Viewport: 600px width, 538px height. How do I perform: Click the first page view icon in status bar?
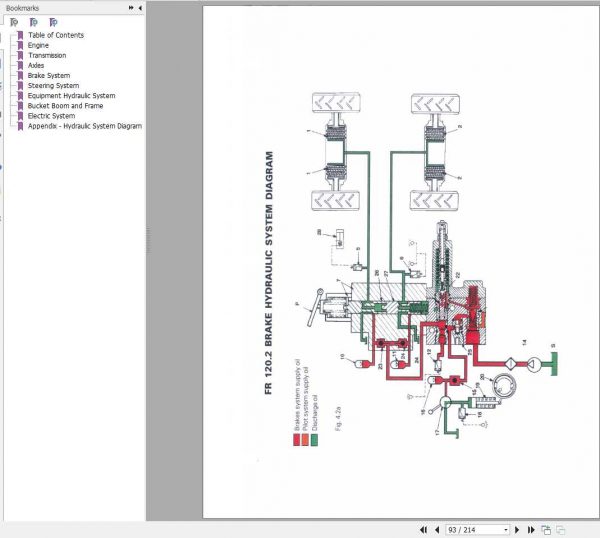point(546,529)
